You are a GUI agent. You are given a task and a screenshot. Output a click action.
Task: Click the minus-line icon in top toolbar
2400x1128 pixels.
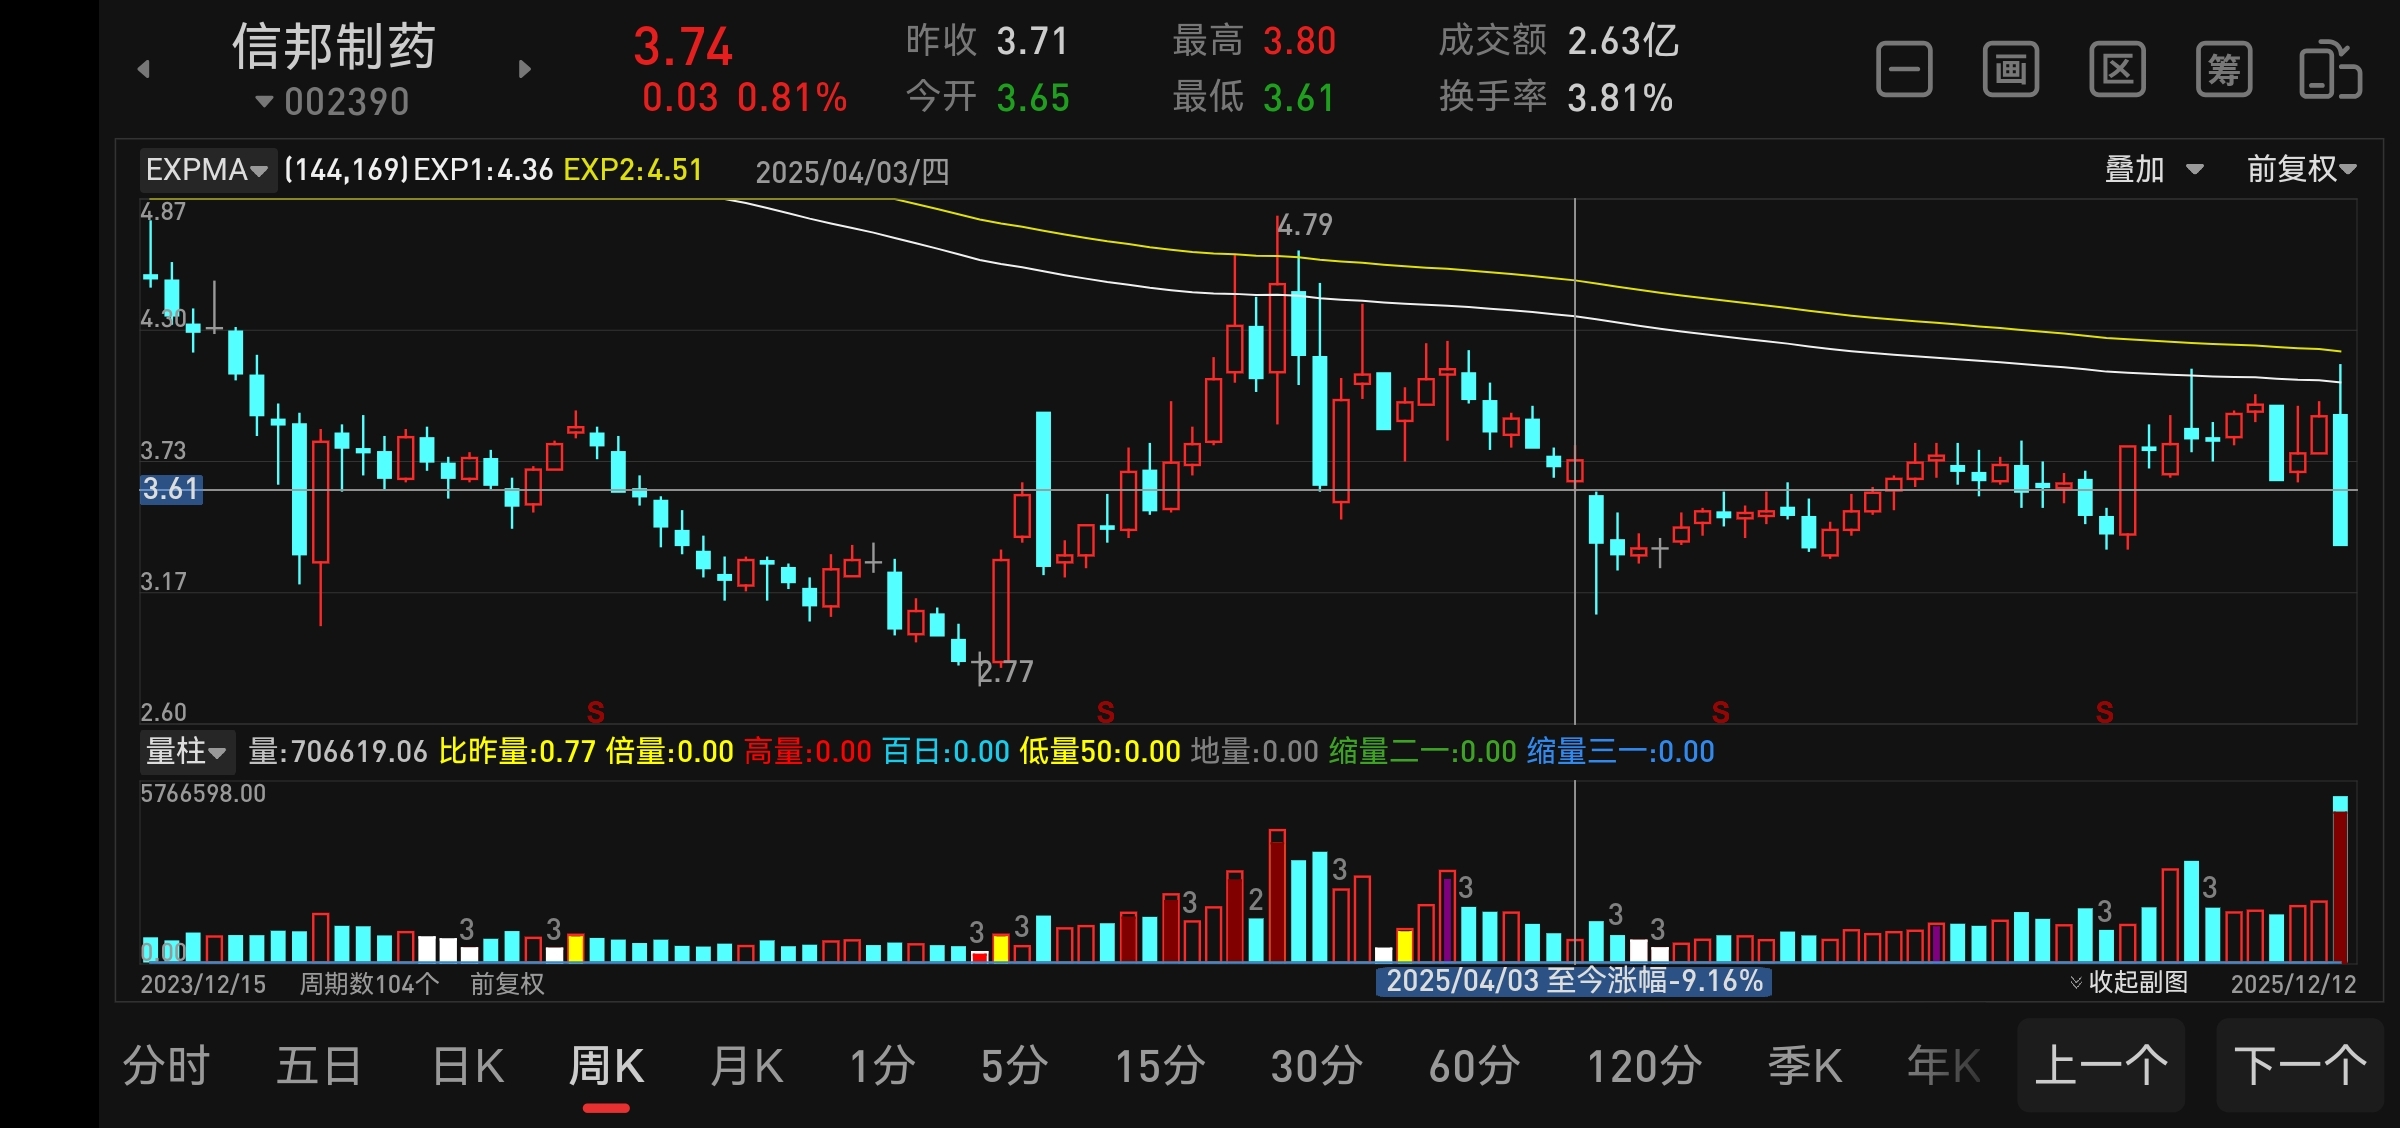(x=1904, y=70)
